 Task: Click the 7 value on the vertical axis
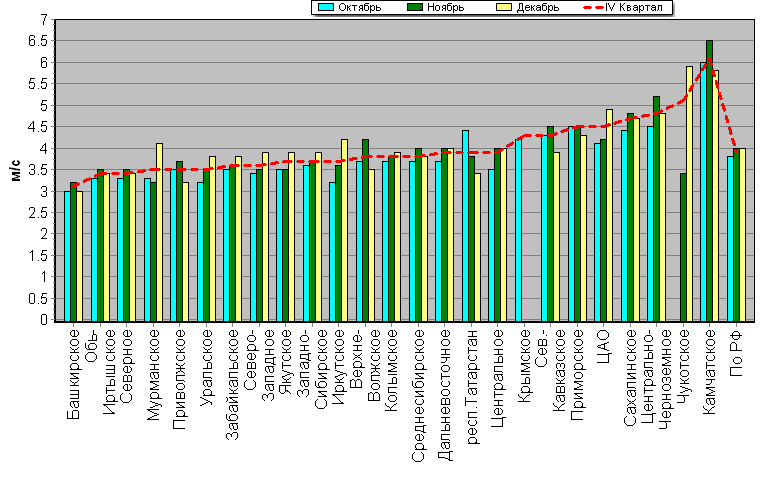click(44, 20)
